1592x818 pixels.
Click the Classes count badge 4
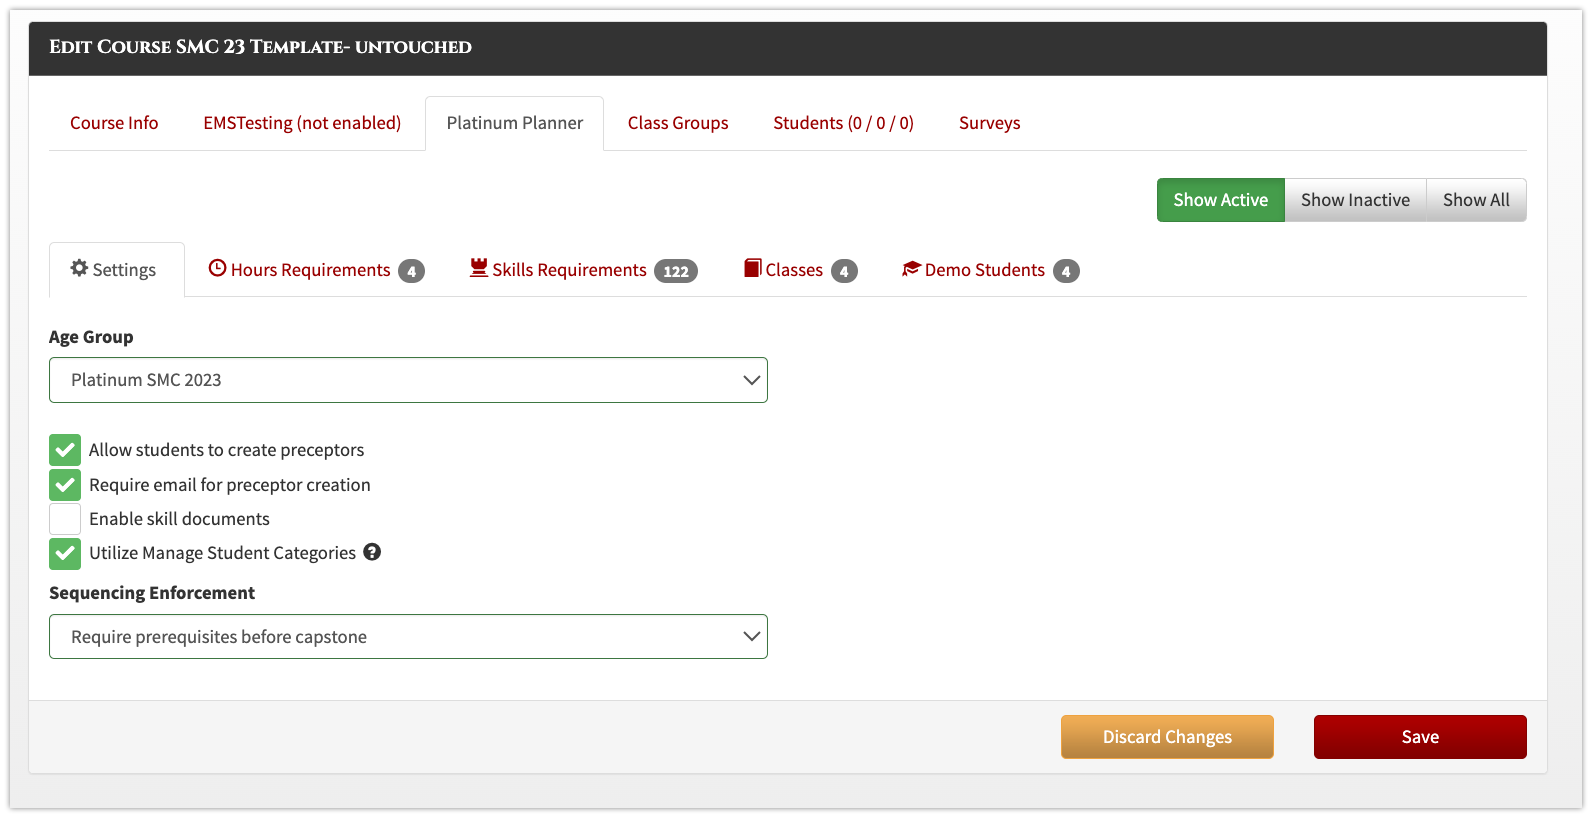pyautogui.click(x=844, y=271)
